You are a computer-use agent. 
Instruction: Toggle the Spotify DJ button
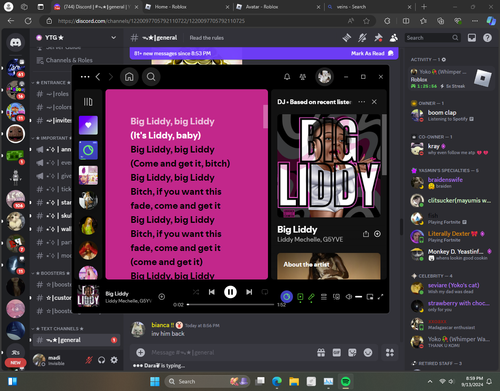coord(287,297)
